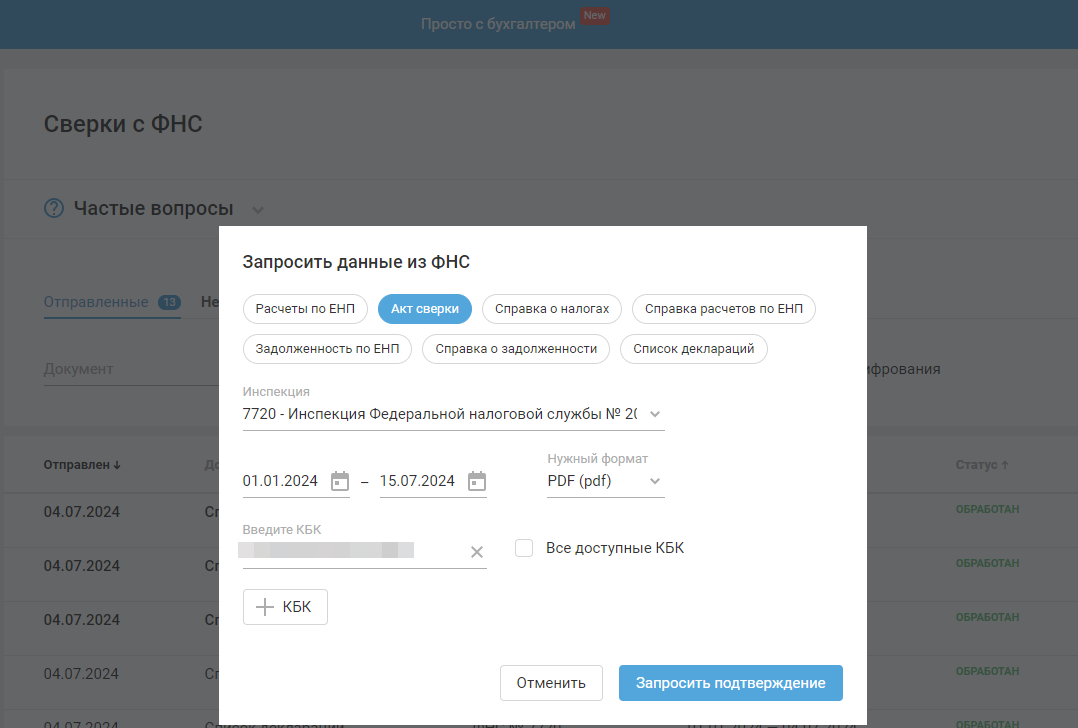The width and height of the screenshot is (1078, 728).
Task: Click the 'Введите КБК' input field
Action: (x=350, y=551)
